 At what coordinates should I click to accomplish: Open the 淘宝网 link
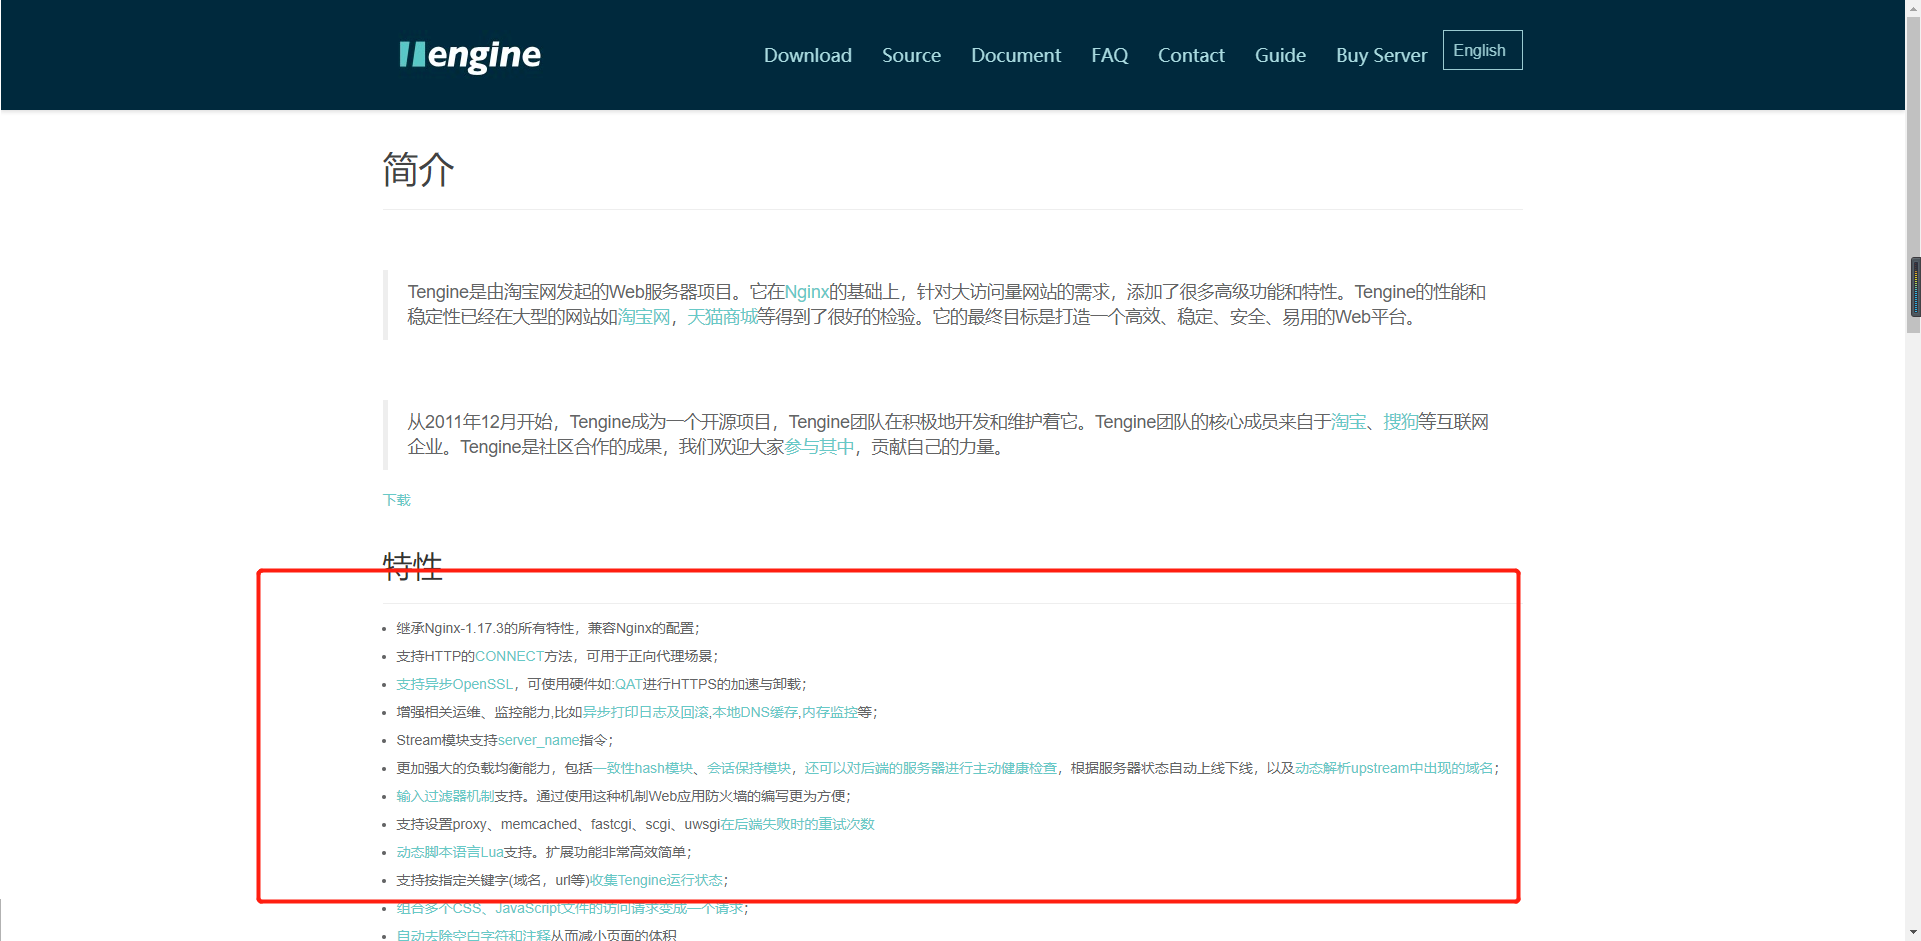(x=644, y=317)
